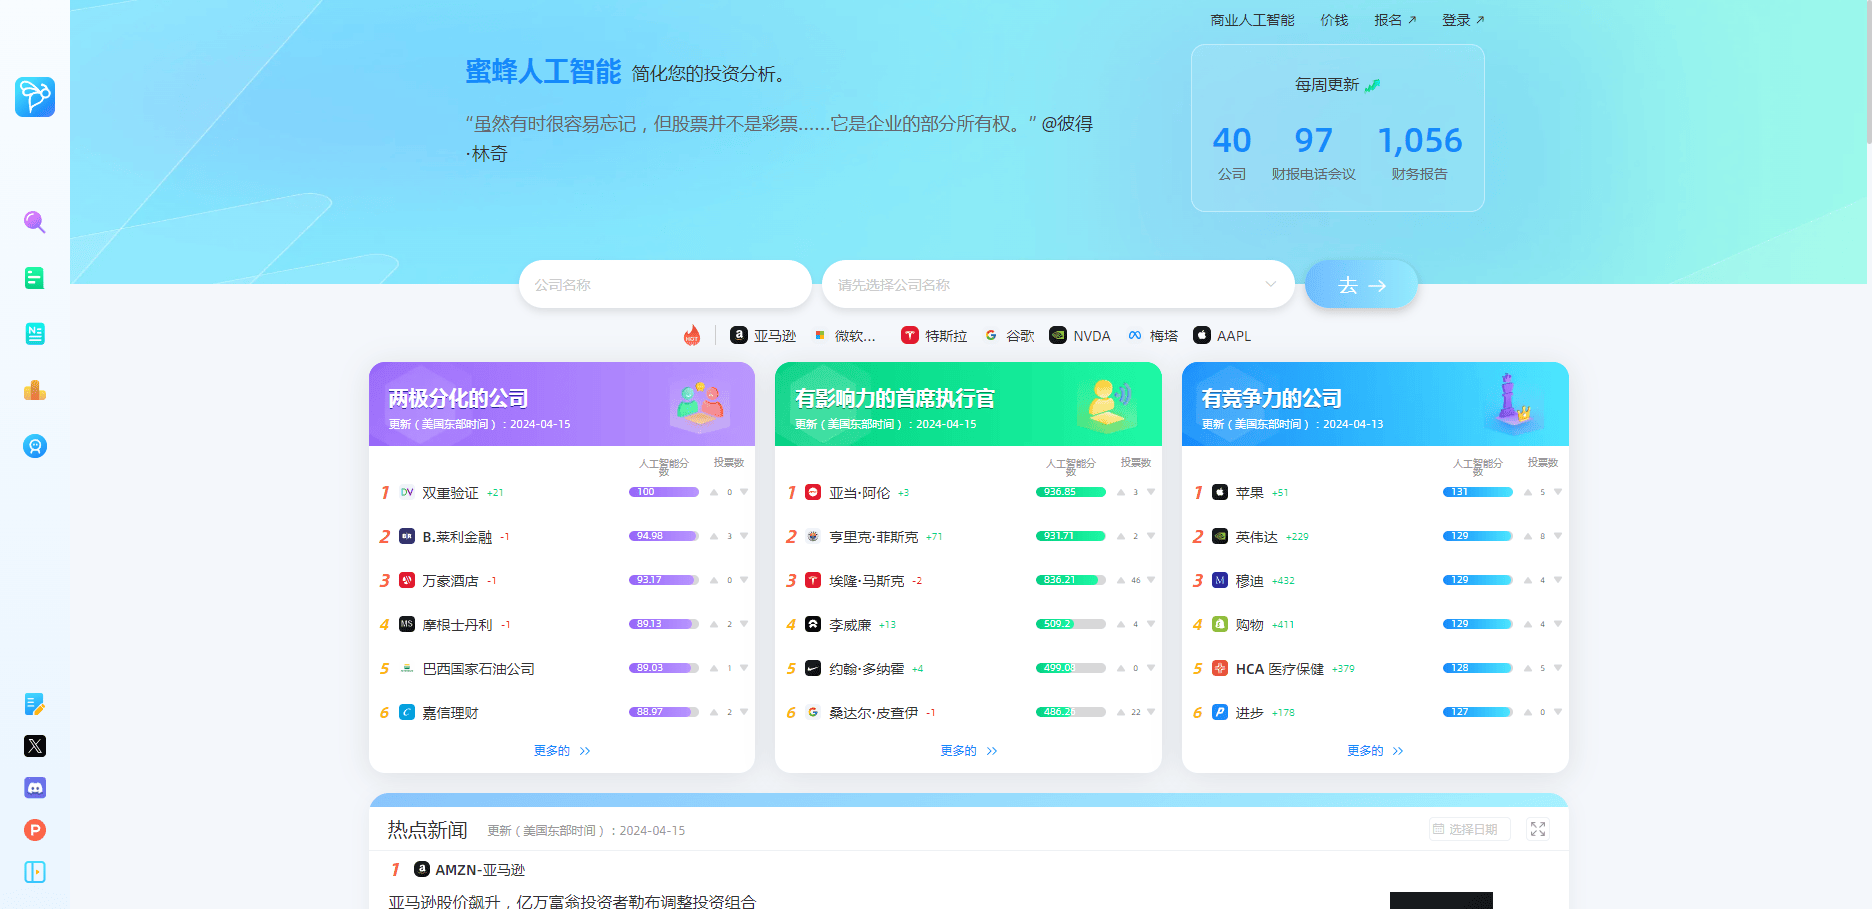Click the fullscreen expand icon in 热点新闻
The image size is (1872, 909).
[x=1538, y=829]
